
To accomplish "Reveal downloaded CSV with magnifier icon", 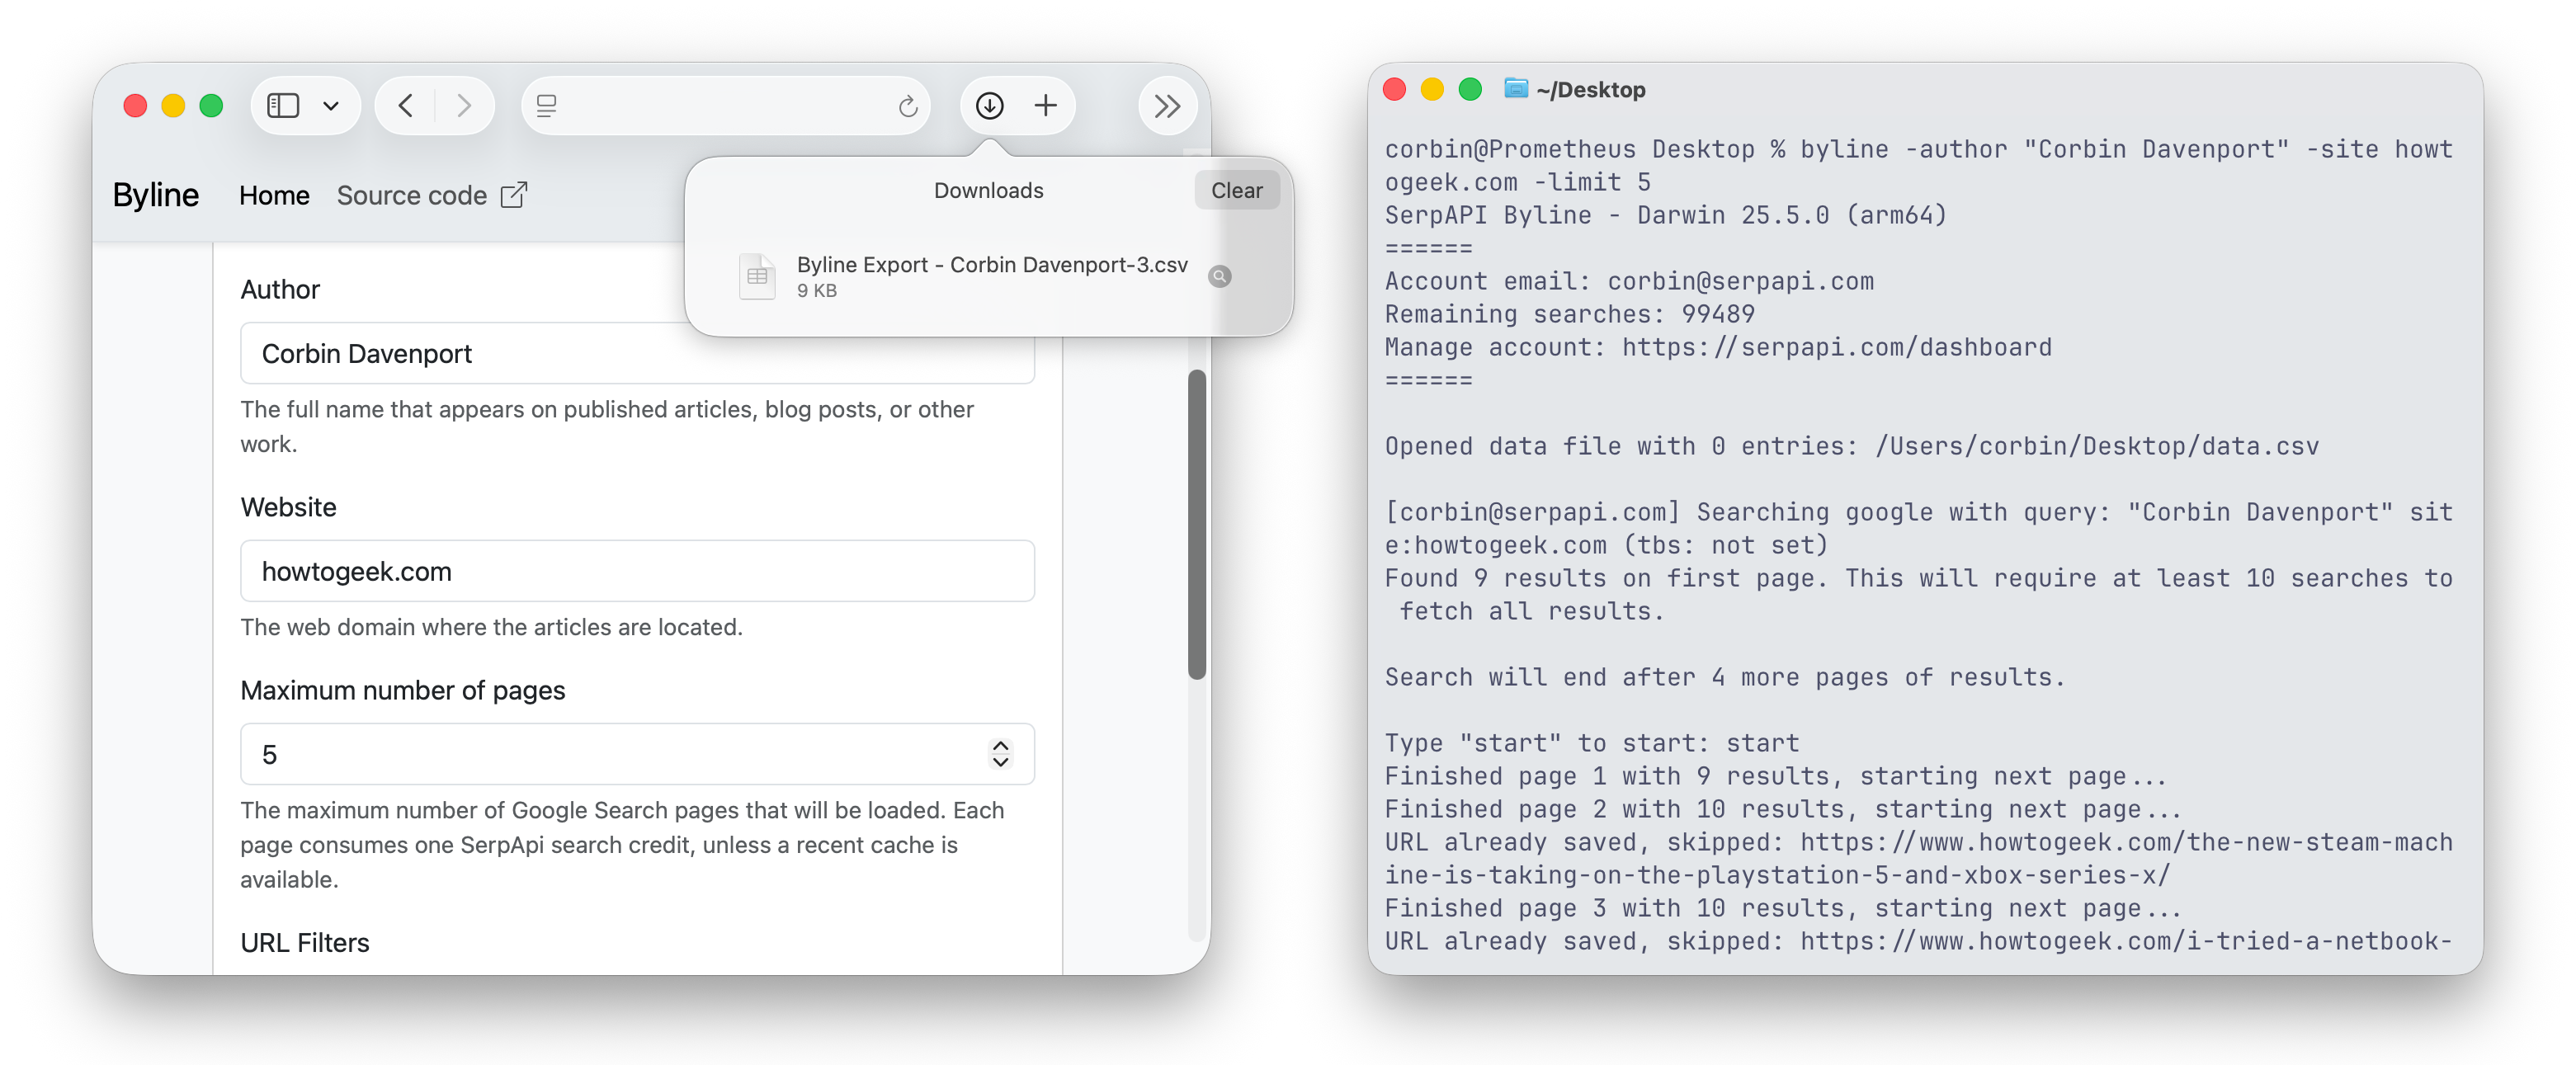I will coord(1219,277).
